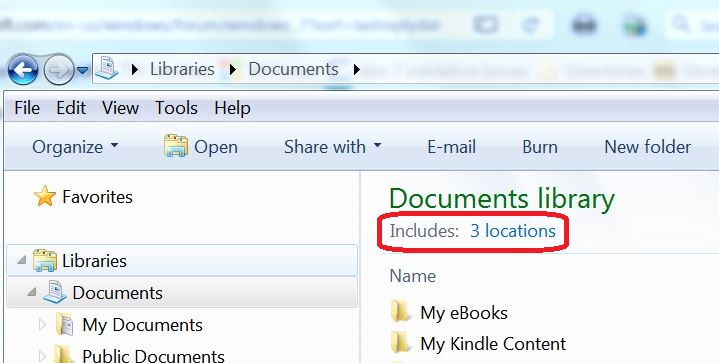The width and height of the screenshot is (719, 363).
Task: Click the Public Documents folder icon
Action: point(65,354)
